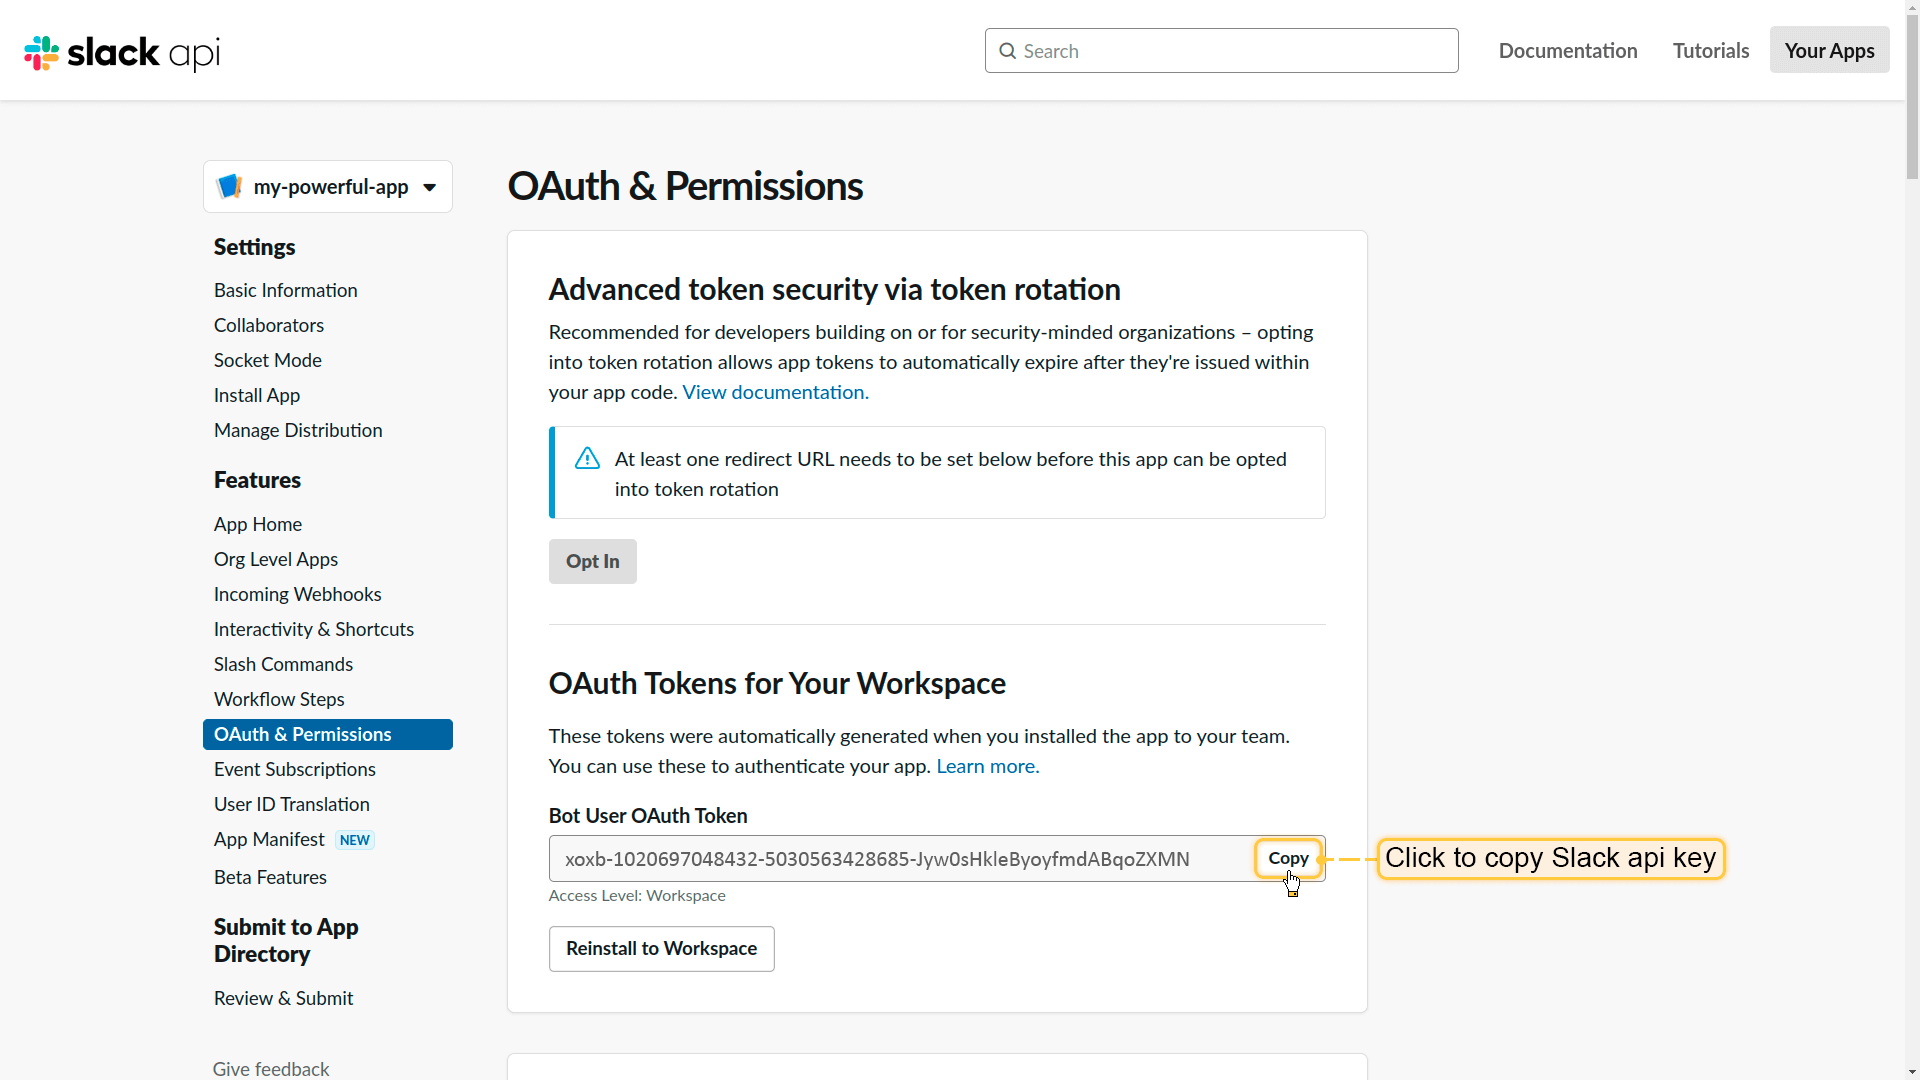Open the Learn more link
The width and height of the screenshot is (1920, 1080).
987,766
